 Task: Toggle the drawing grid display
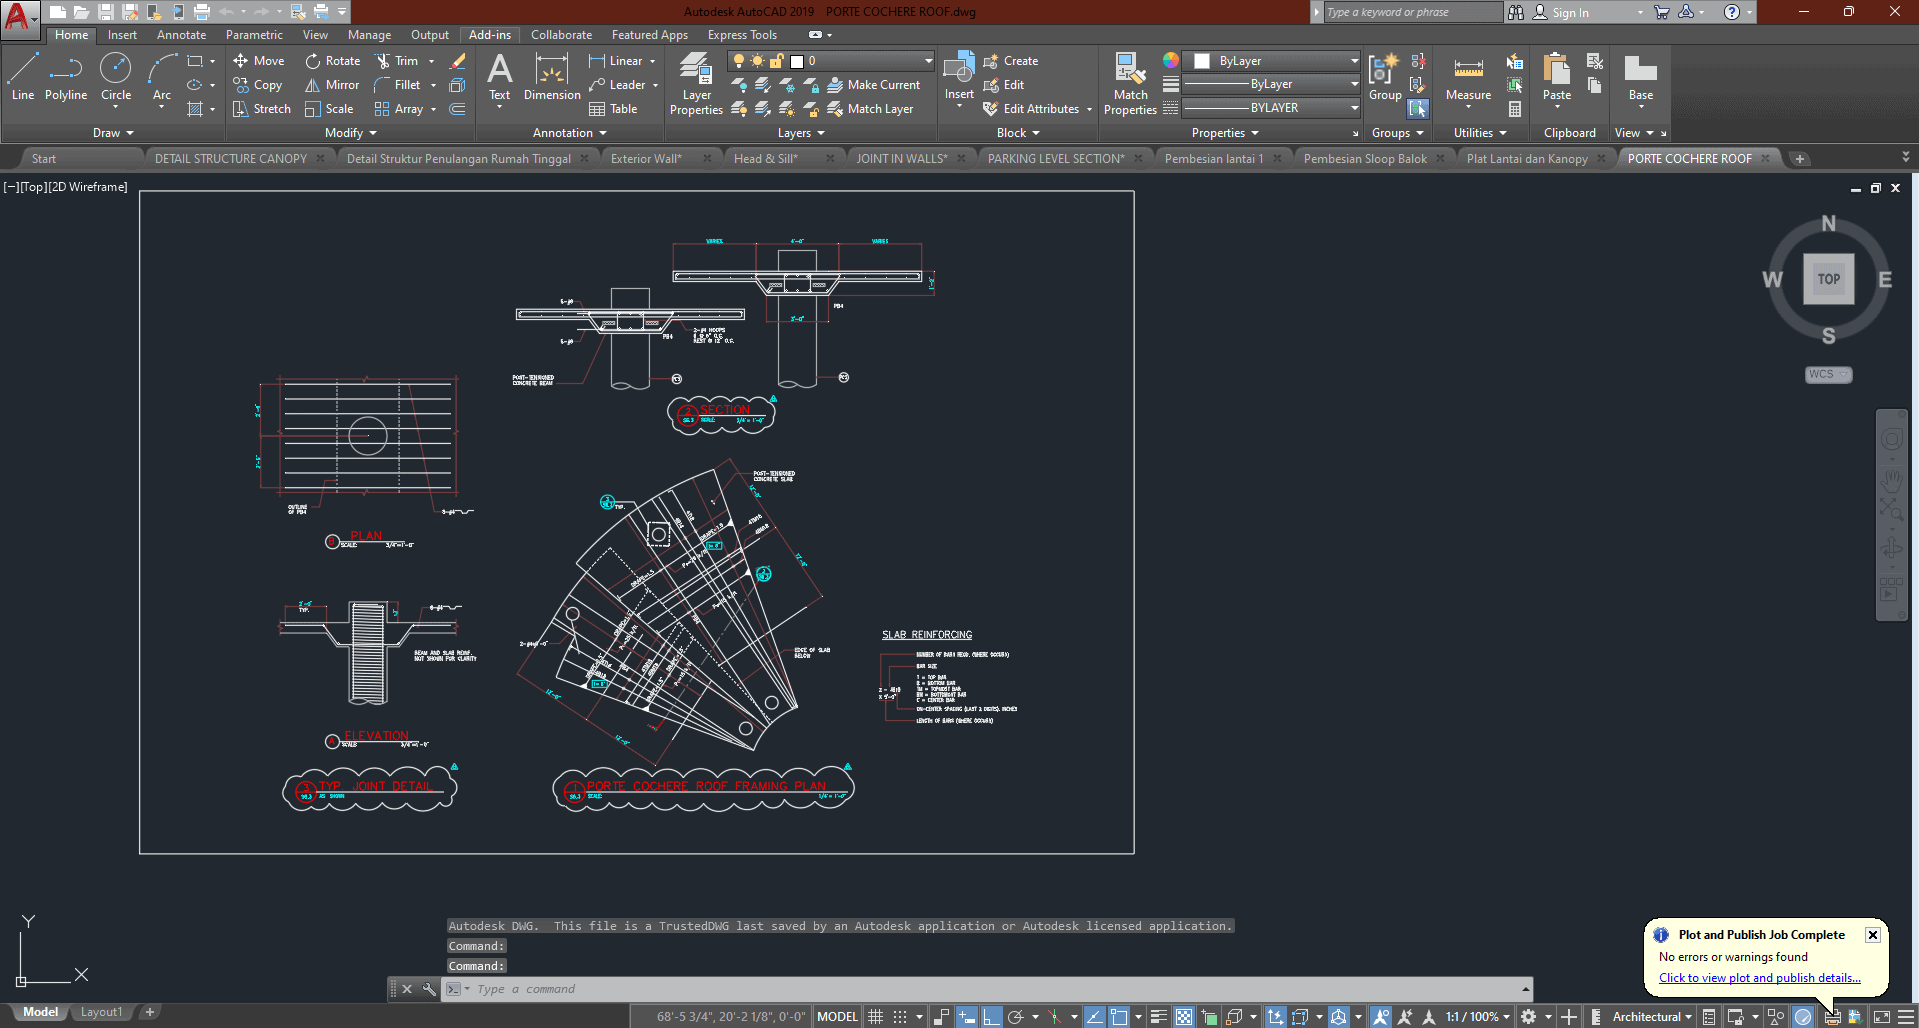pos(876,1016)
